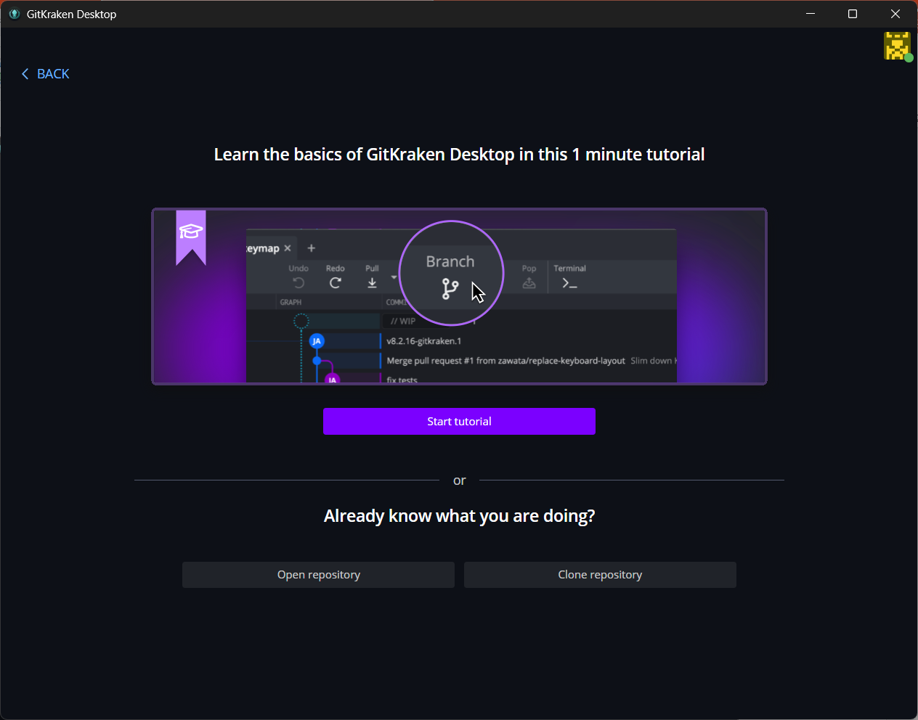The height and width of the screenshot is (720, 918).
Task: Click the graduation cap bookmark icon
Action: [x=190, y=233]
